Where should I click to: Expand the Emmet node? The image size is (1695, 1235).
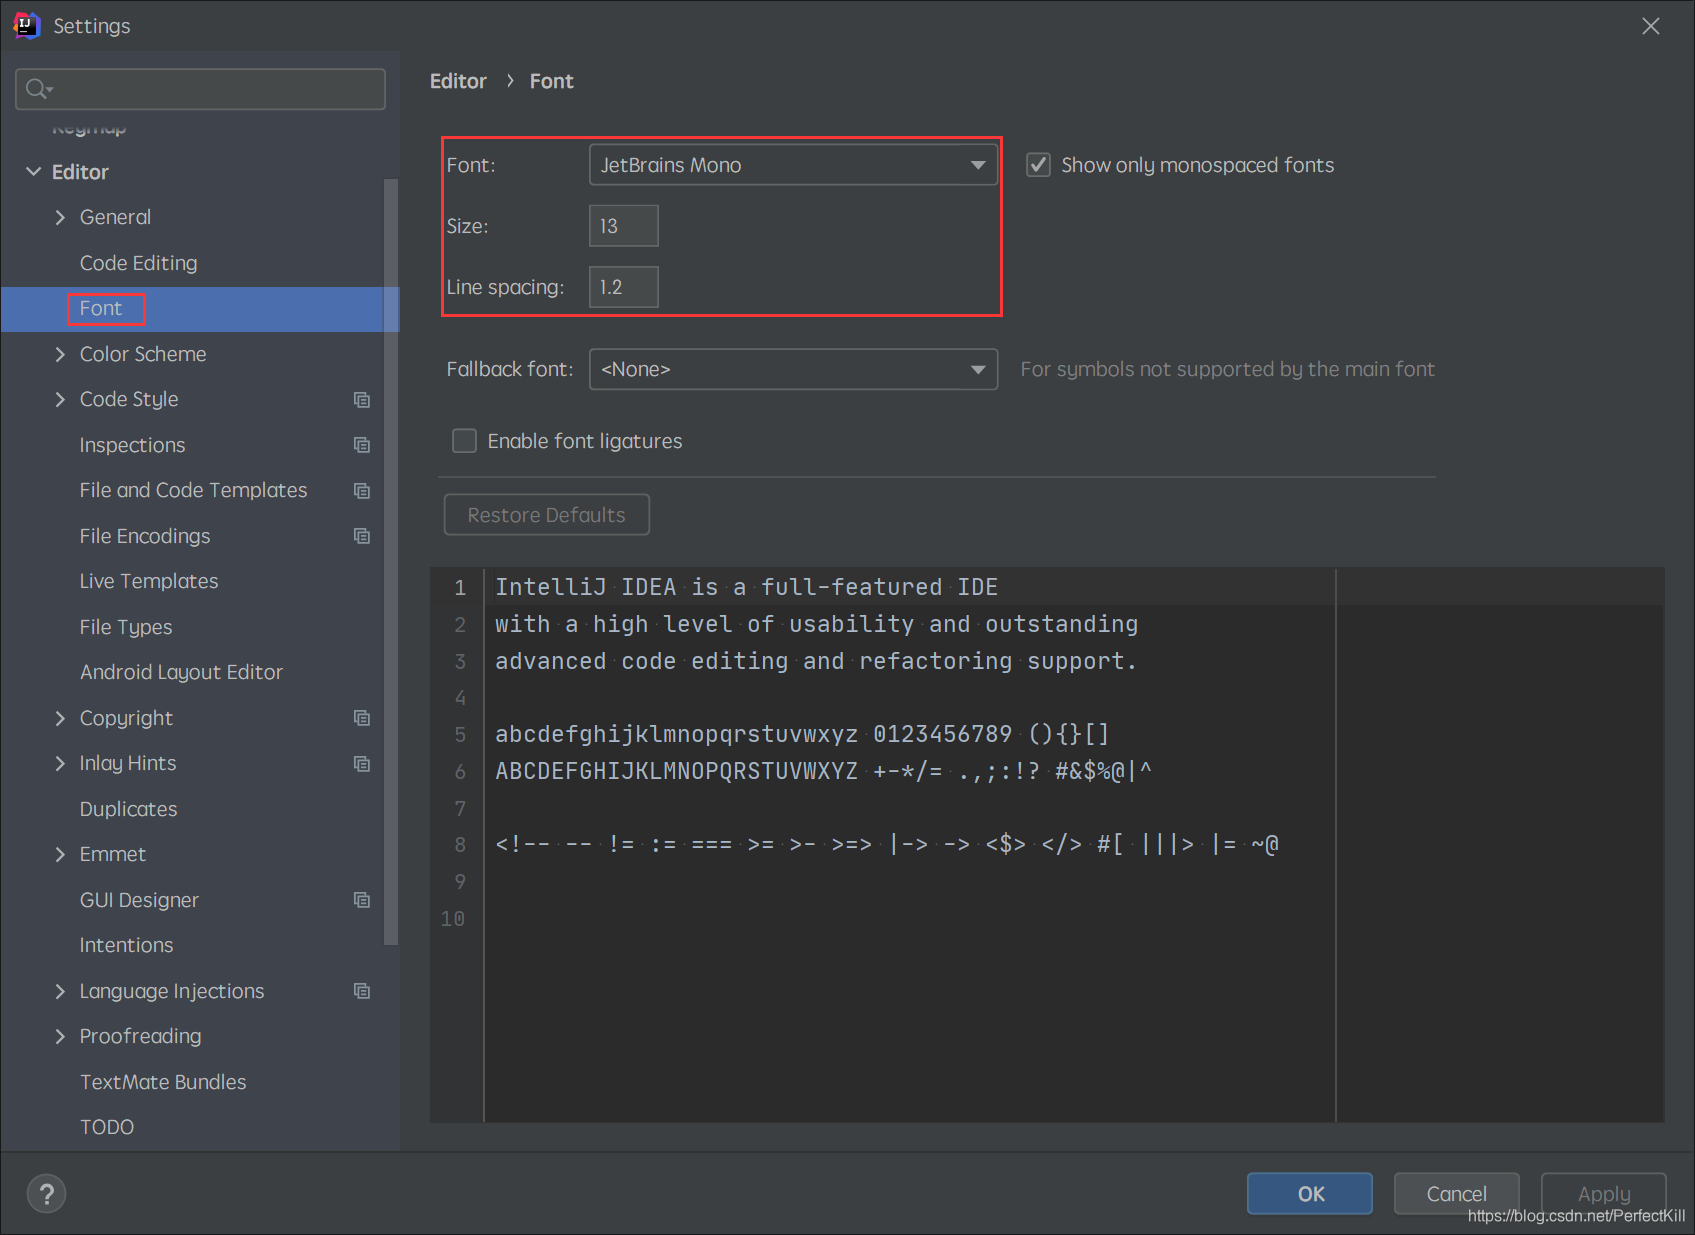point(60,854)
